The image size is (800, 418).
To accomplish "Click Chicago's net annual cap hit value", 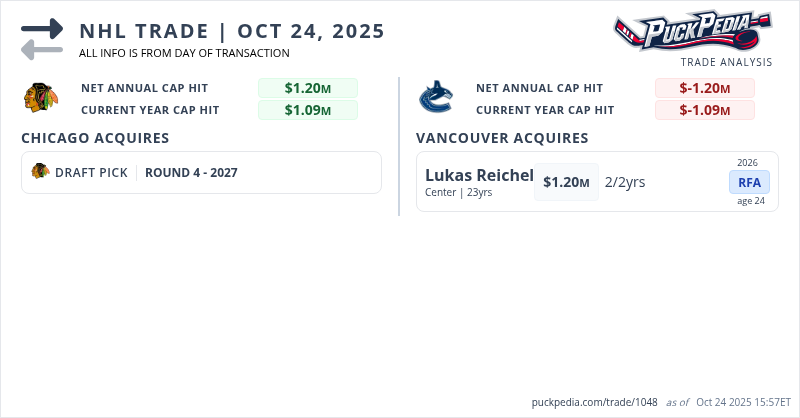I will (x=307, y=88).
